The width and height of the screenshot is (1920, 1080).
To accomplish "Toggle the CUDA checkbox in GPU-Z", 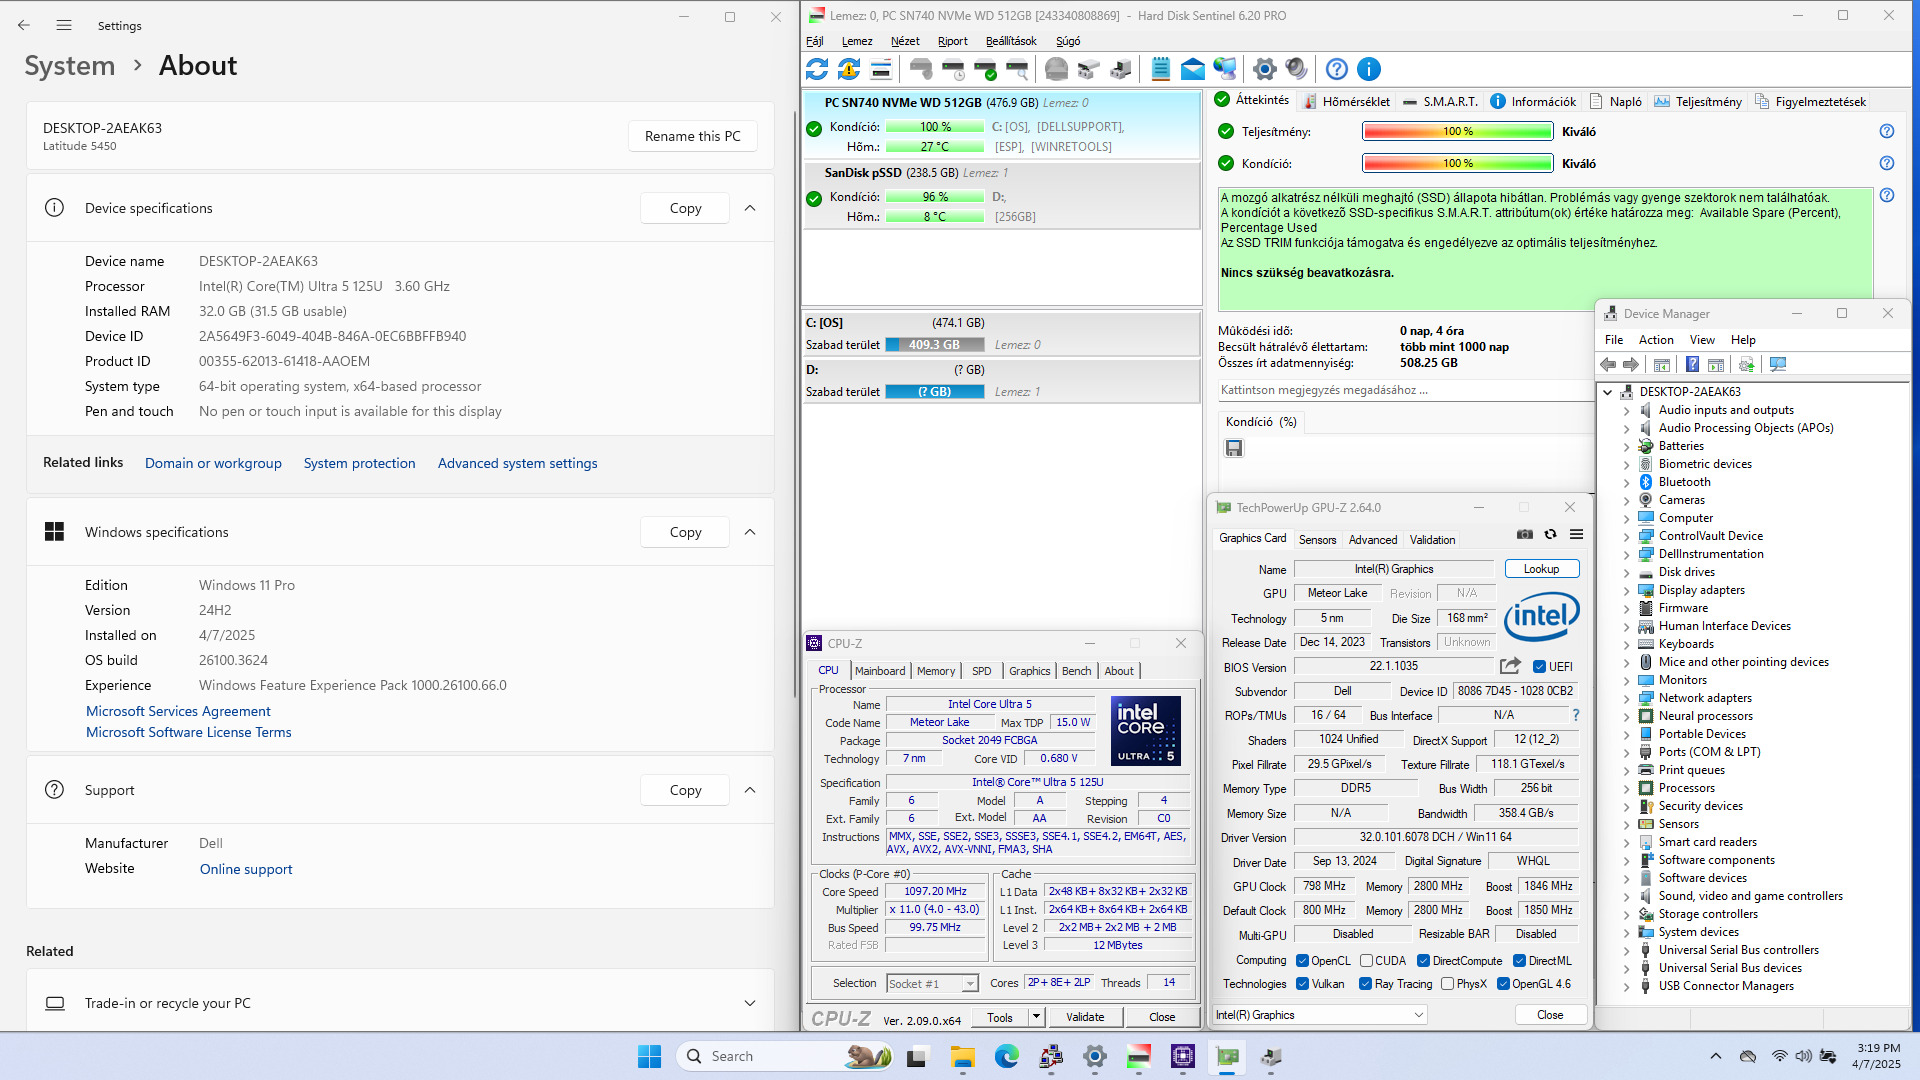I will tap(1366, 961).
